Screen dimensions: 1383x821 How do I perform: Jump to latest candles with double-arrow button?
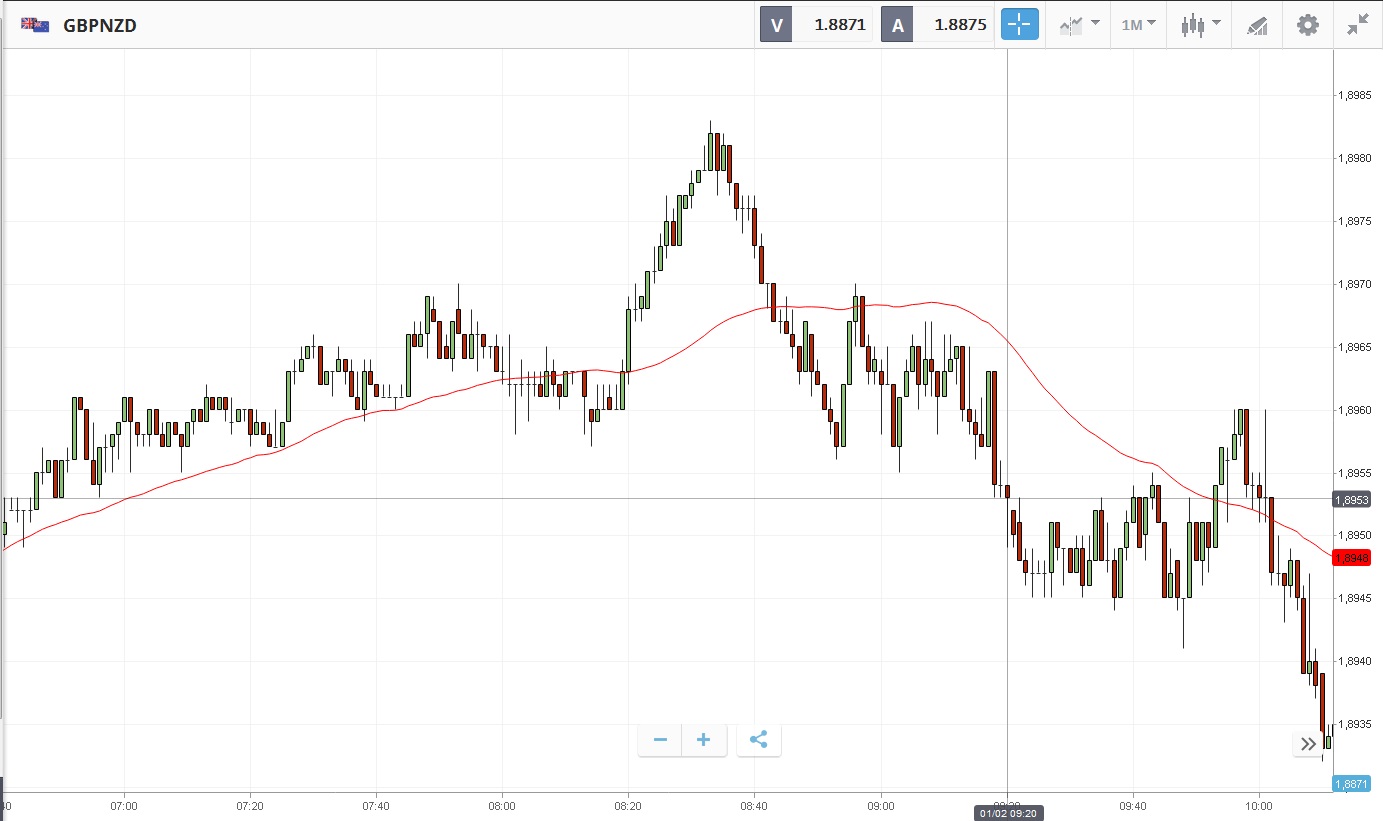pos(1308,744)
